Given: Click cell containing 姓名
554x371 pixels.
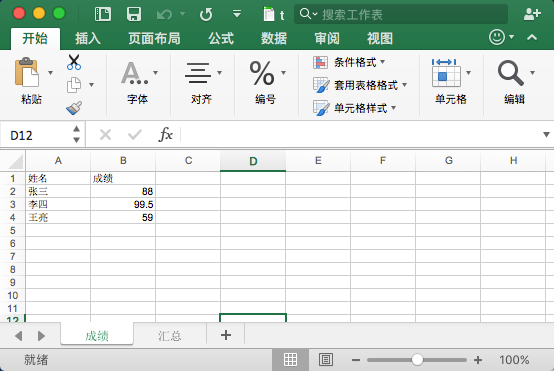Looking at the screenshot, I should [x=58, y=178].
